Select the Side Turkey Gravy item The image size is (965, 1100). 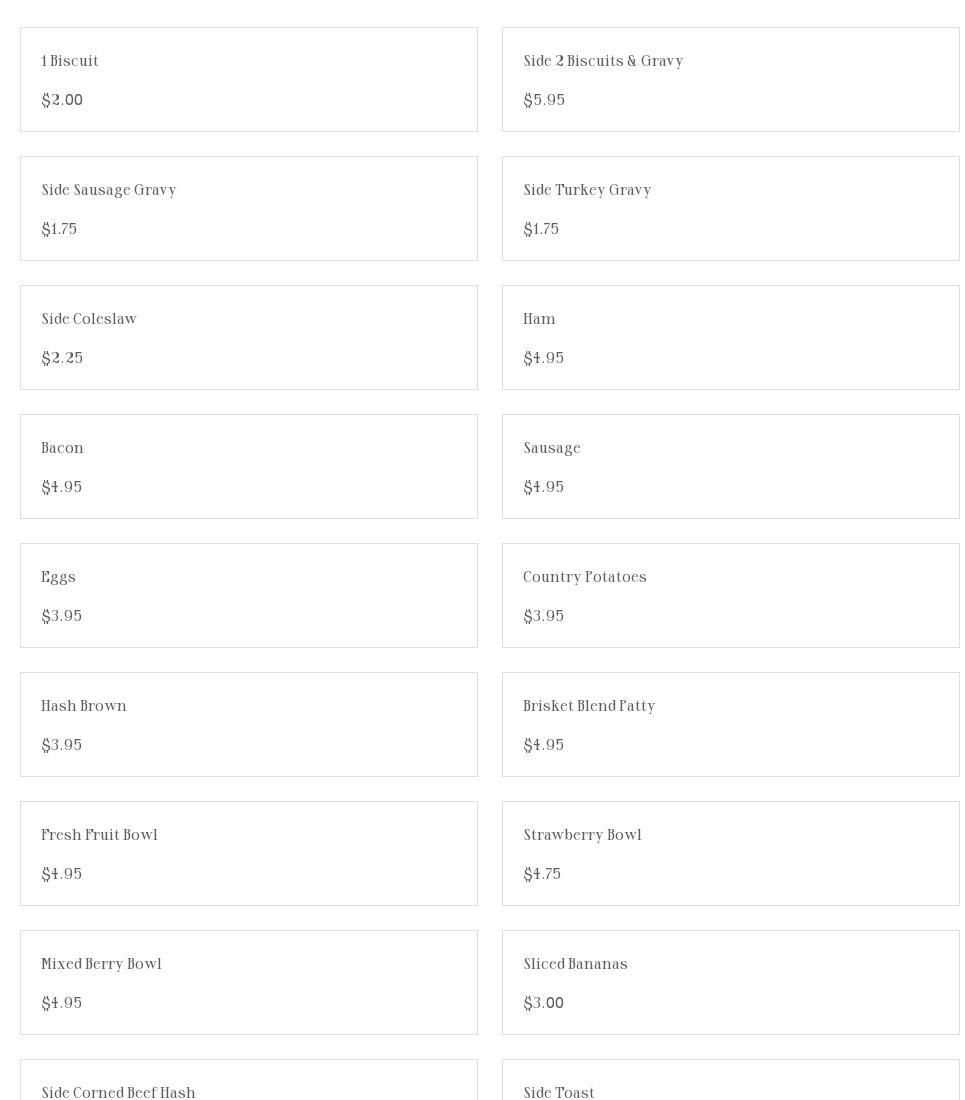coord(730,209)
